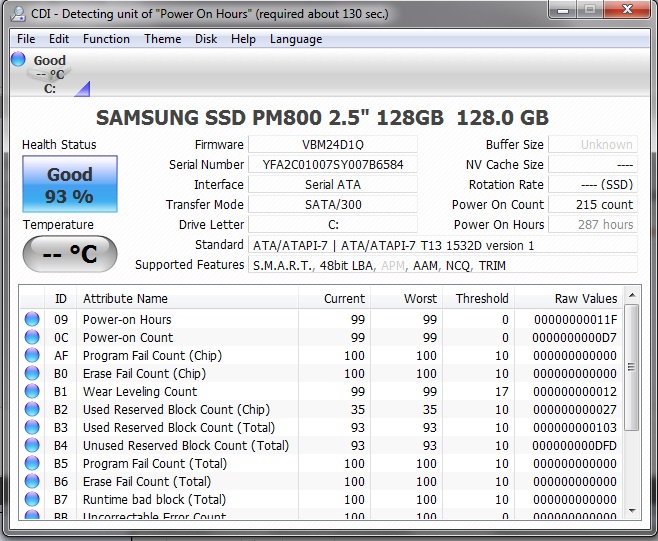The width and height of the screenshot is (658, 541).
Task: Open the Disk menu
Action: click(206, 39)
